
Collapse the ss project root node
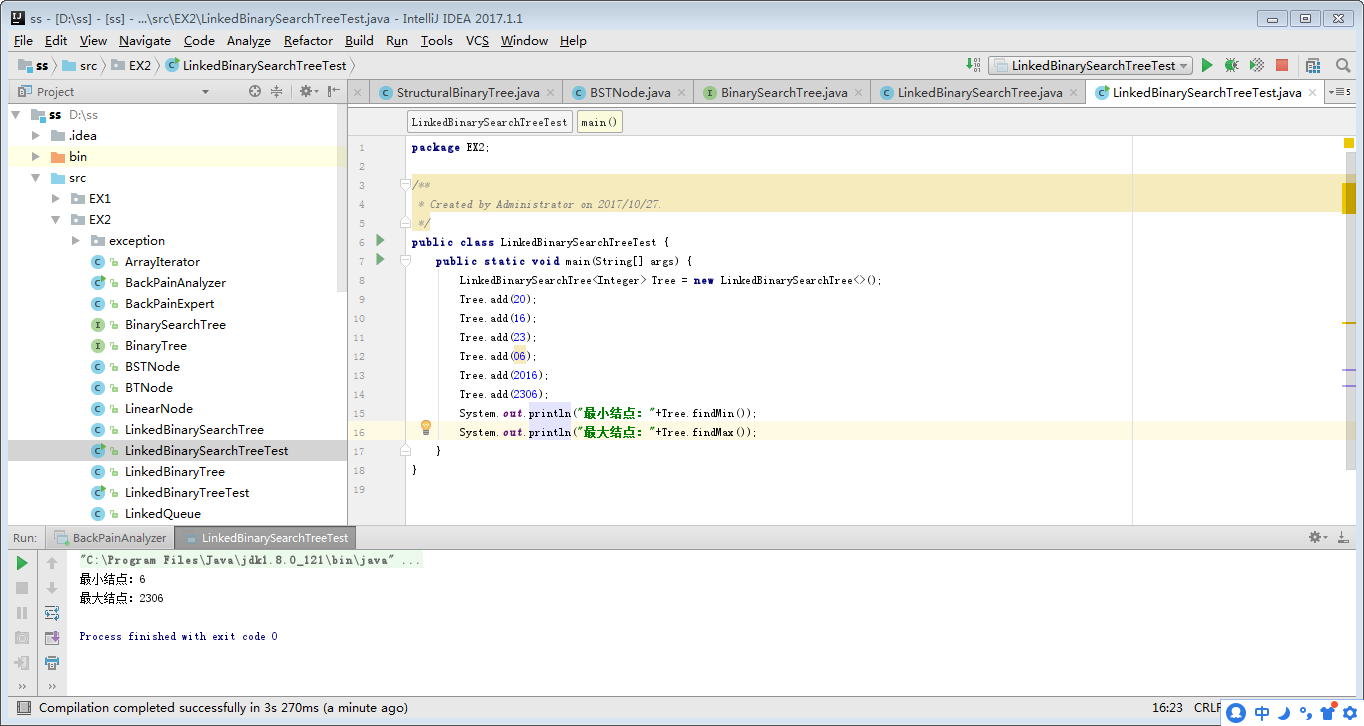point(16,115)
